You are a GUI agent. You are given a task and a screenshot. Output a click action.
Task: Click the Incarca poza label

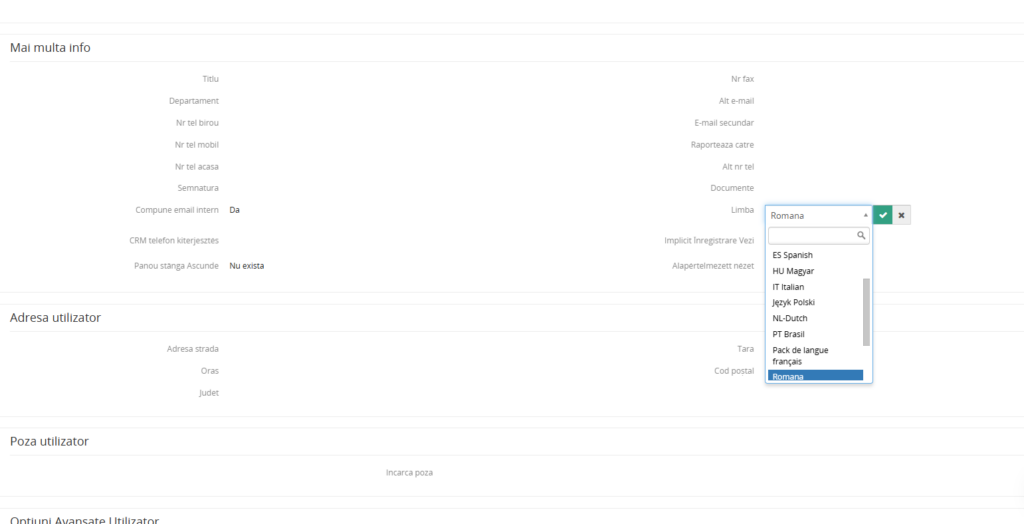tap(409, 472)
